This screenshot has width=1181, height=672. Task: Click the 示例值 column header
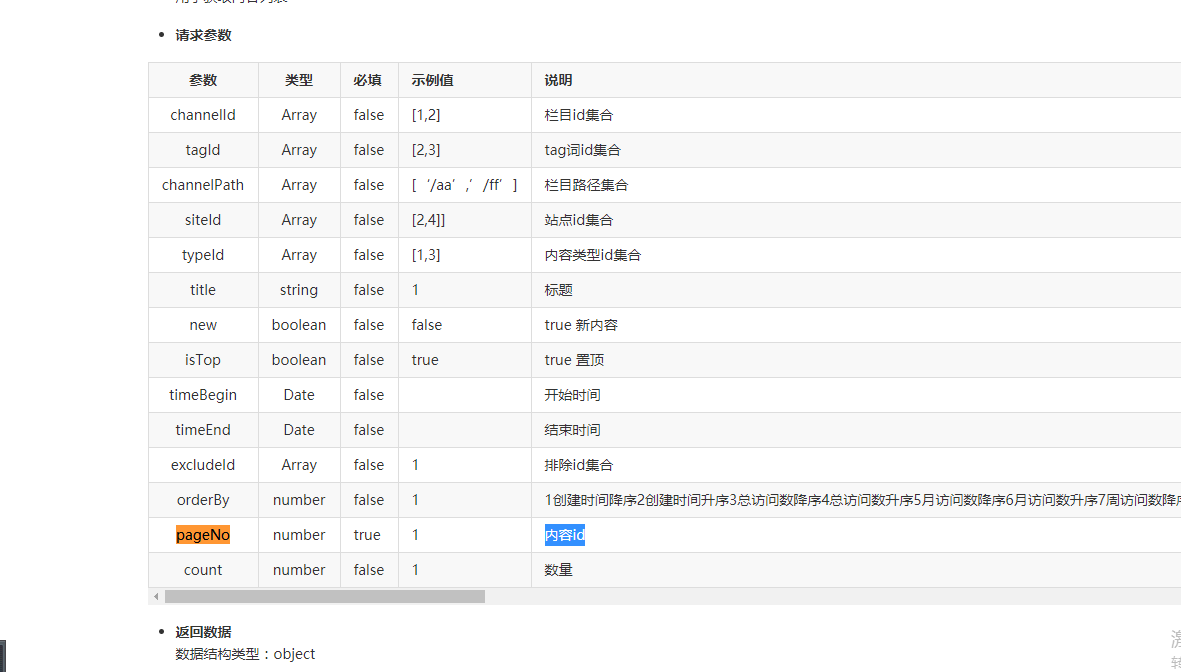[x=433, y=80]
